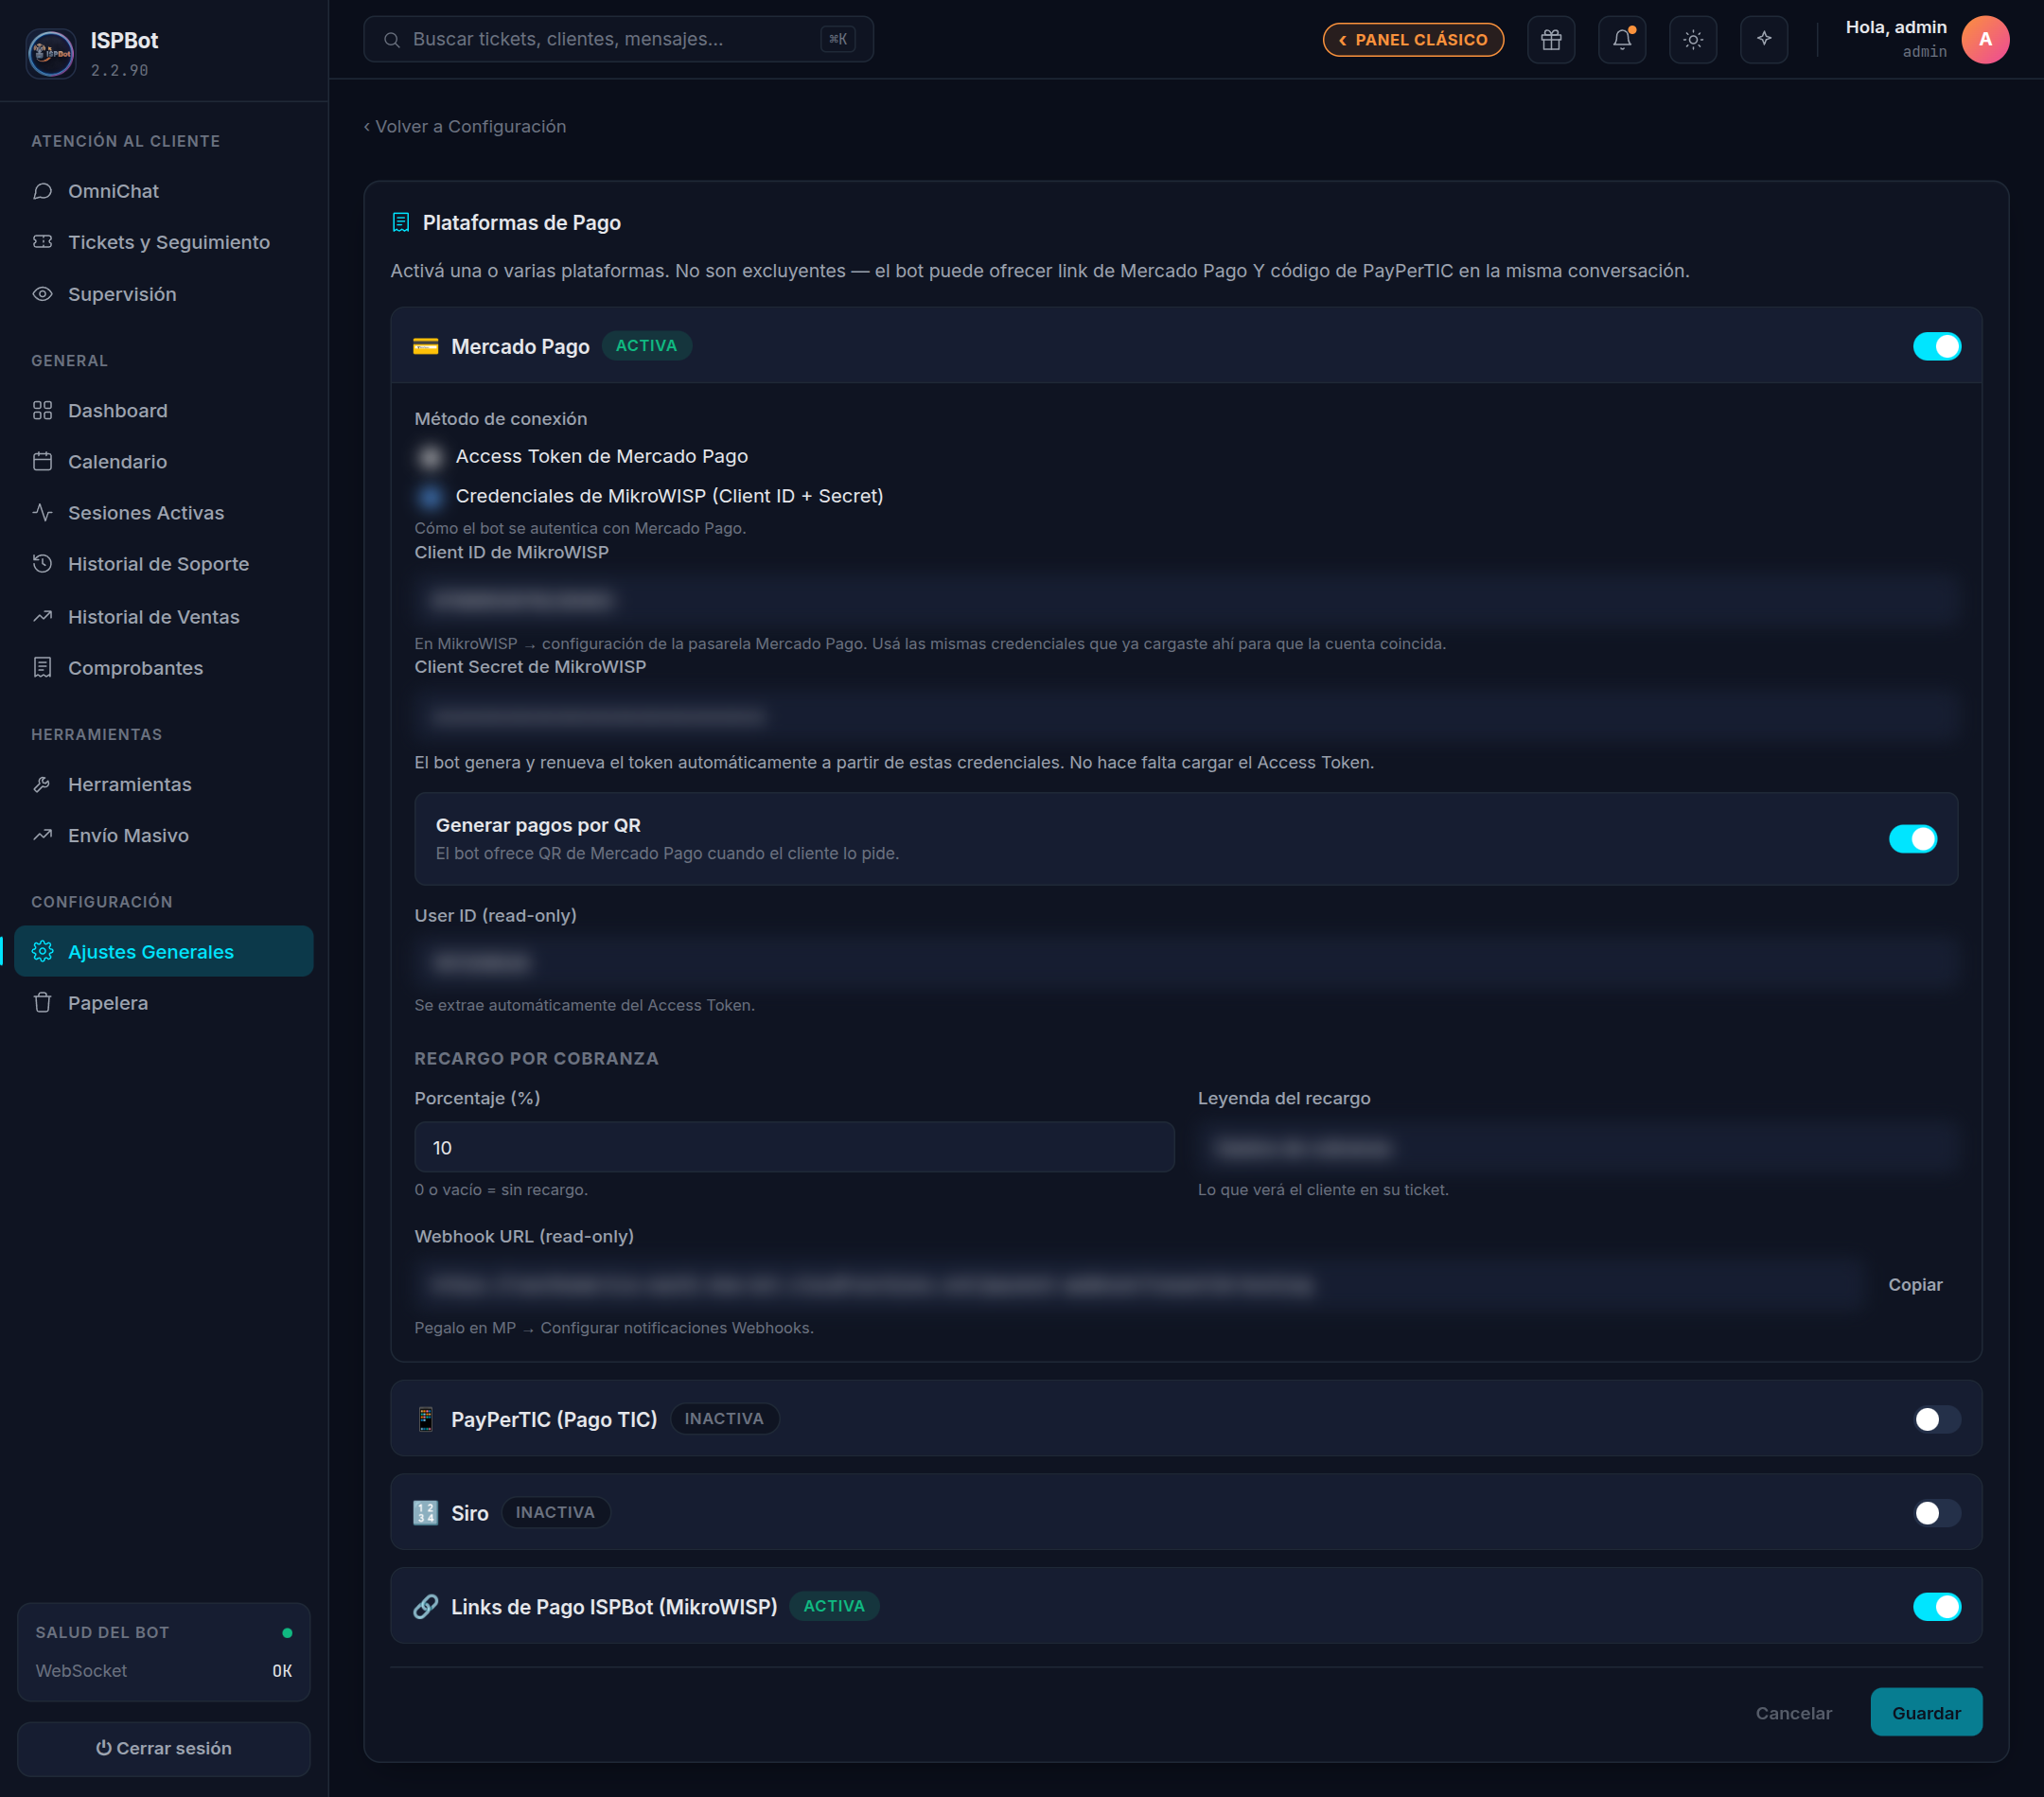The image size is (2044, 1797).
Task: Click the Supervisión eye icon
Action: 42,294
